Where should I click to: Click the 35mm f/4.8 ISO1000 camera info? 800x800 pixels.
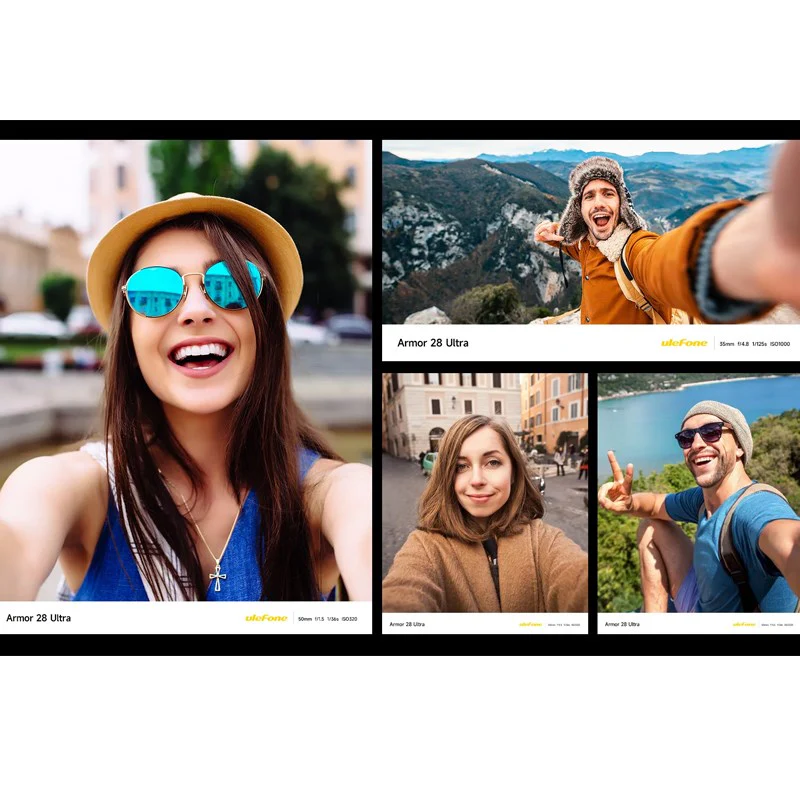point(755,344)
